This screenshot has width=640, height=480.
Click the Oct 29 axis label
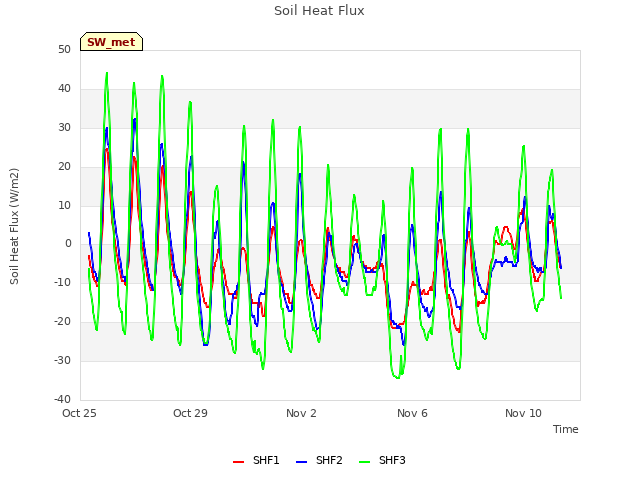coord(190,413)
